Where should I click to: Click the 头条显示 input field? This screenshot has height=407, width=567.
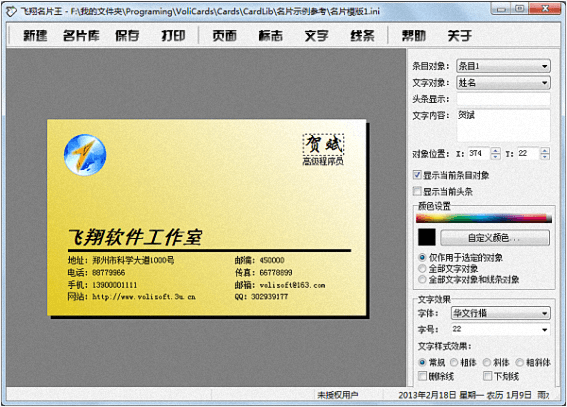(x=503, y=99)
